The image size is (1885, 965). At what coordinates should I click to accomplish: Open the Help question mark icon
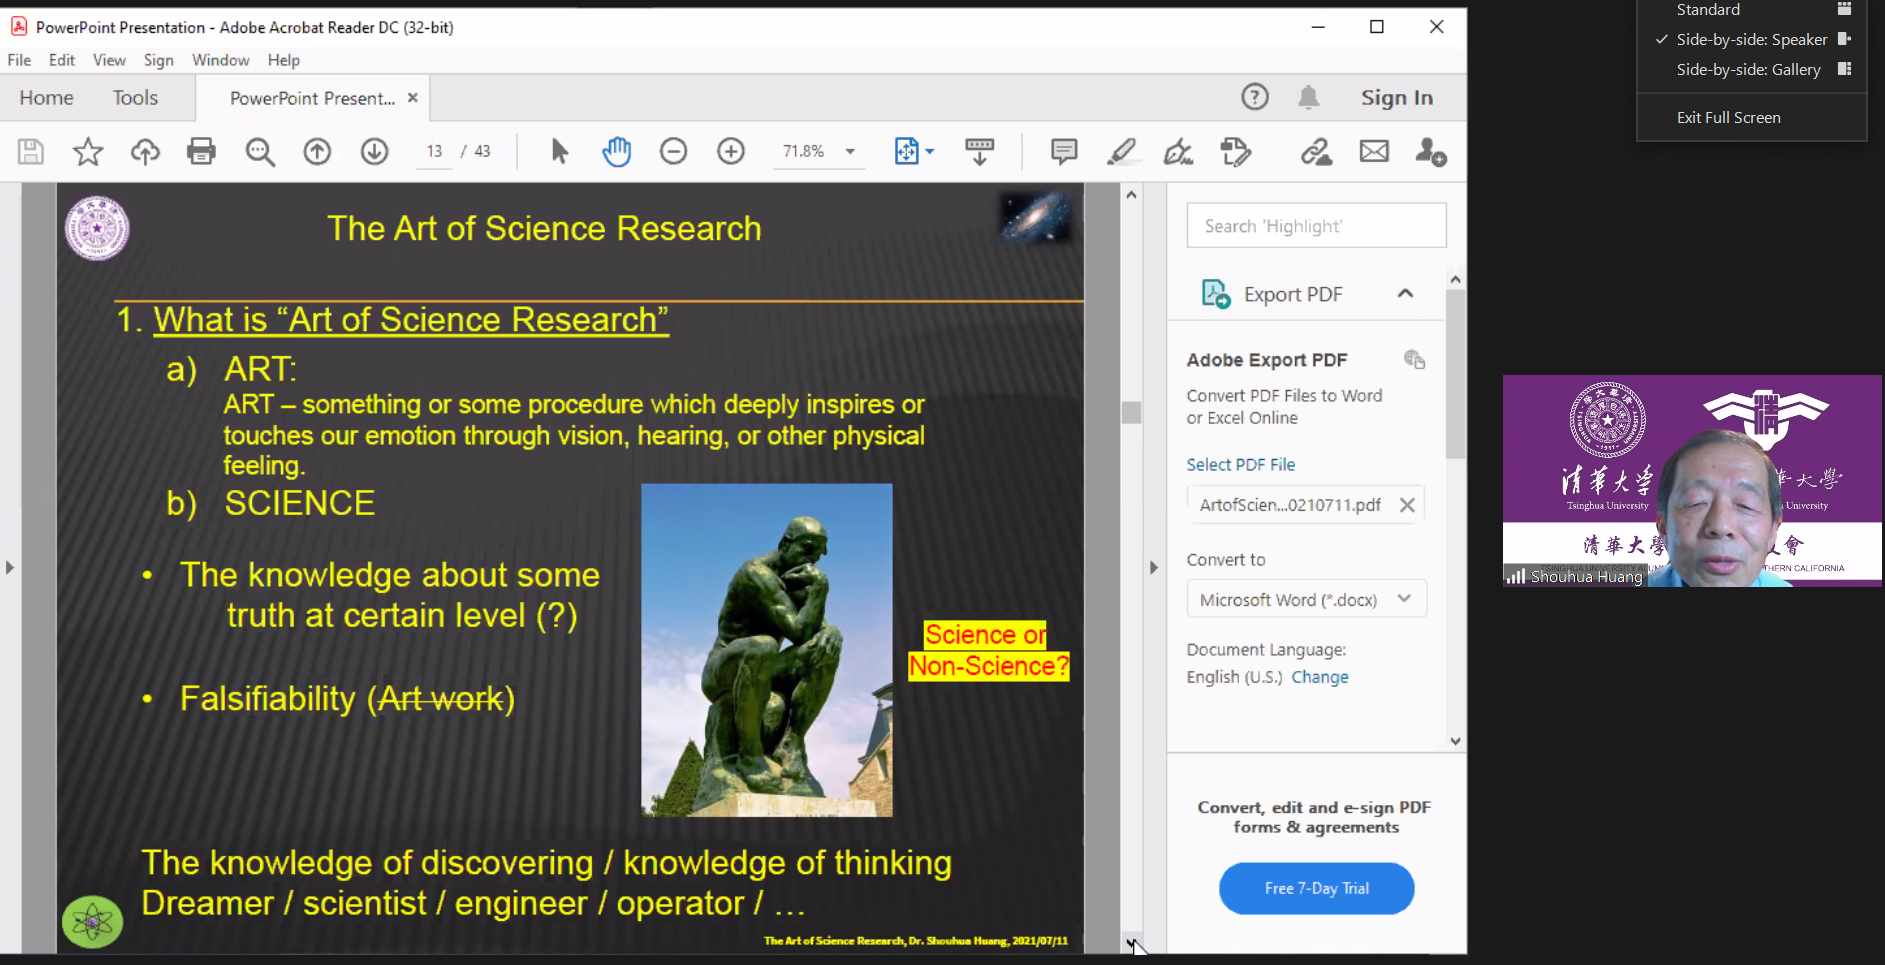(1255, 97)
